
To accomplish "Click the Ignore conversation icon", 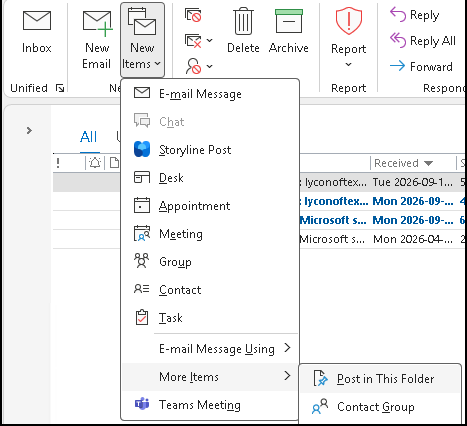I will click(193, 15).
